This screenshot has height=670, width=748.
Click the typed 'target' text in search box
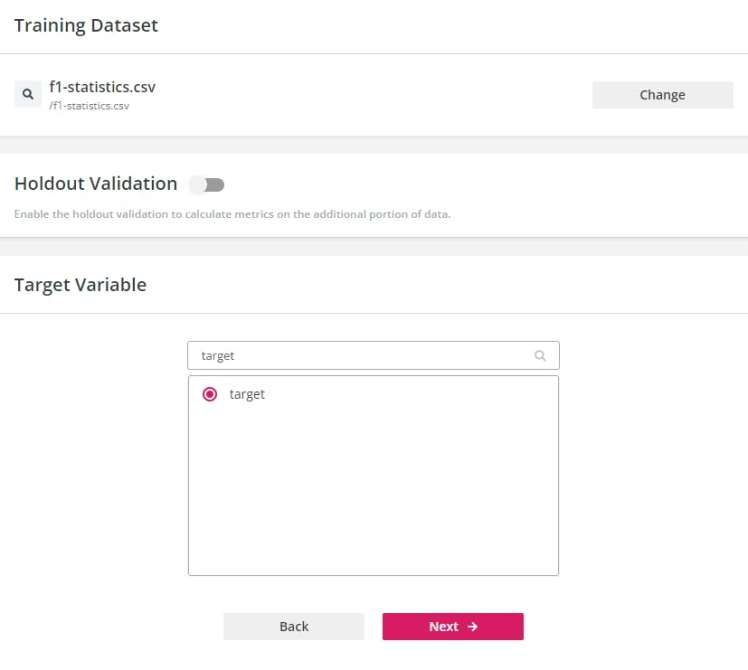(218, 356)
